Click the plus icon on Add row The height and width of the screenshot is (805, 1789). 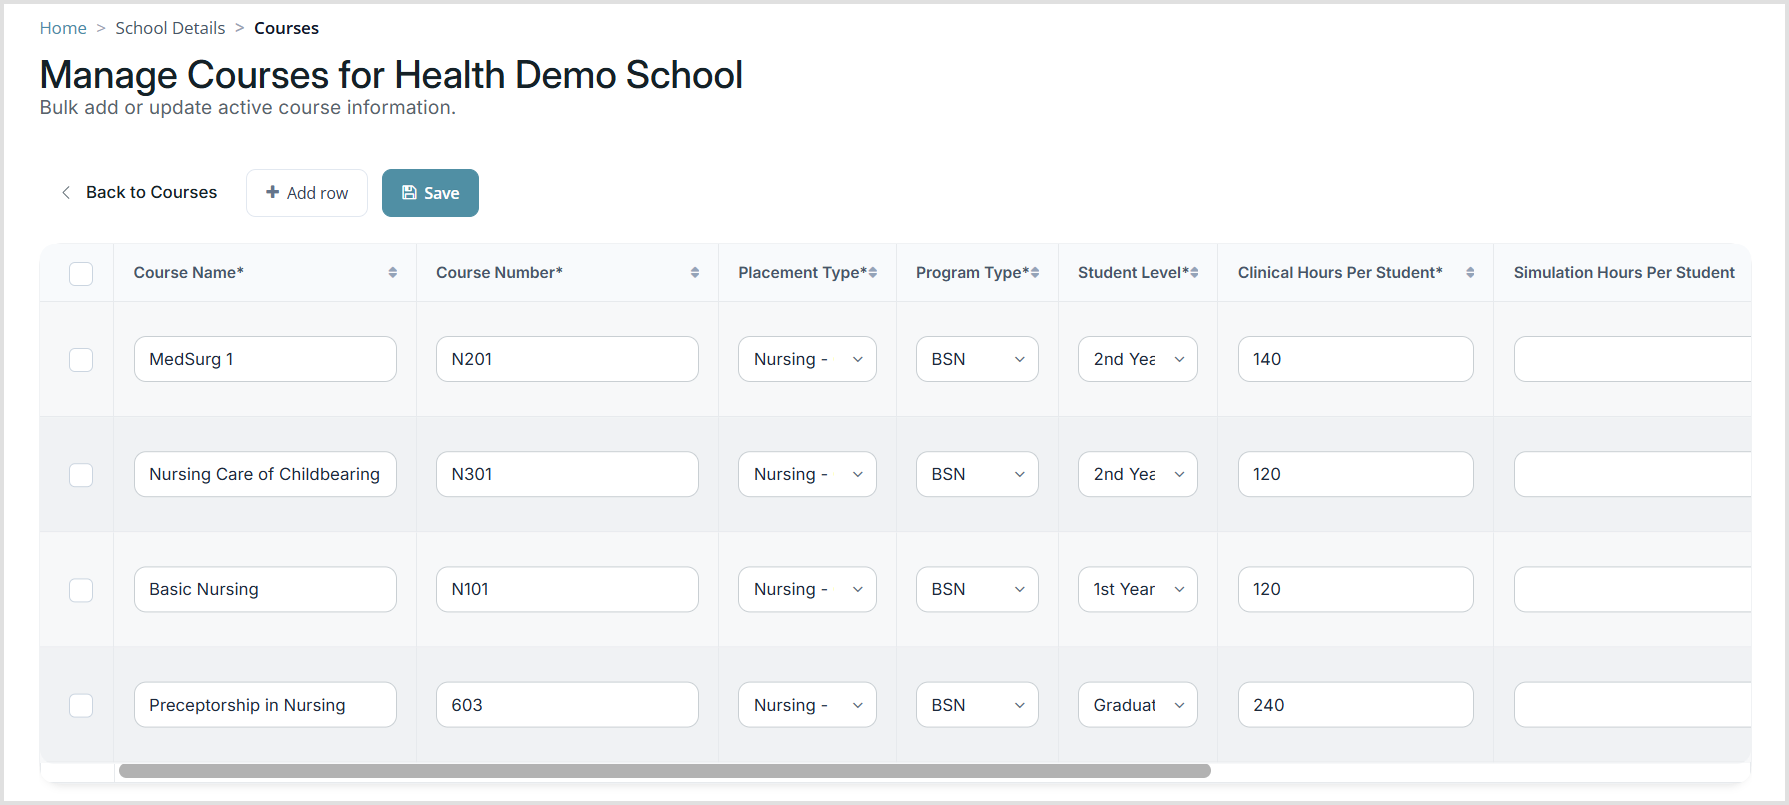point(272,192)
